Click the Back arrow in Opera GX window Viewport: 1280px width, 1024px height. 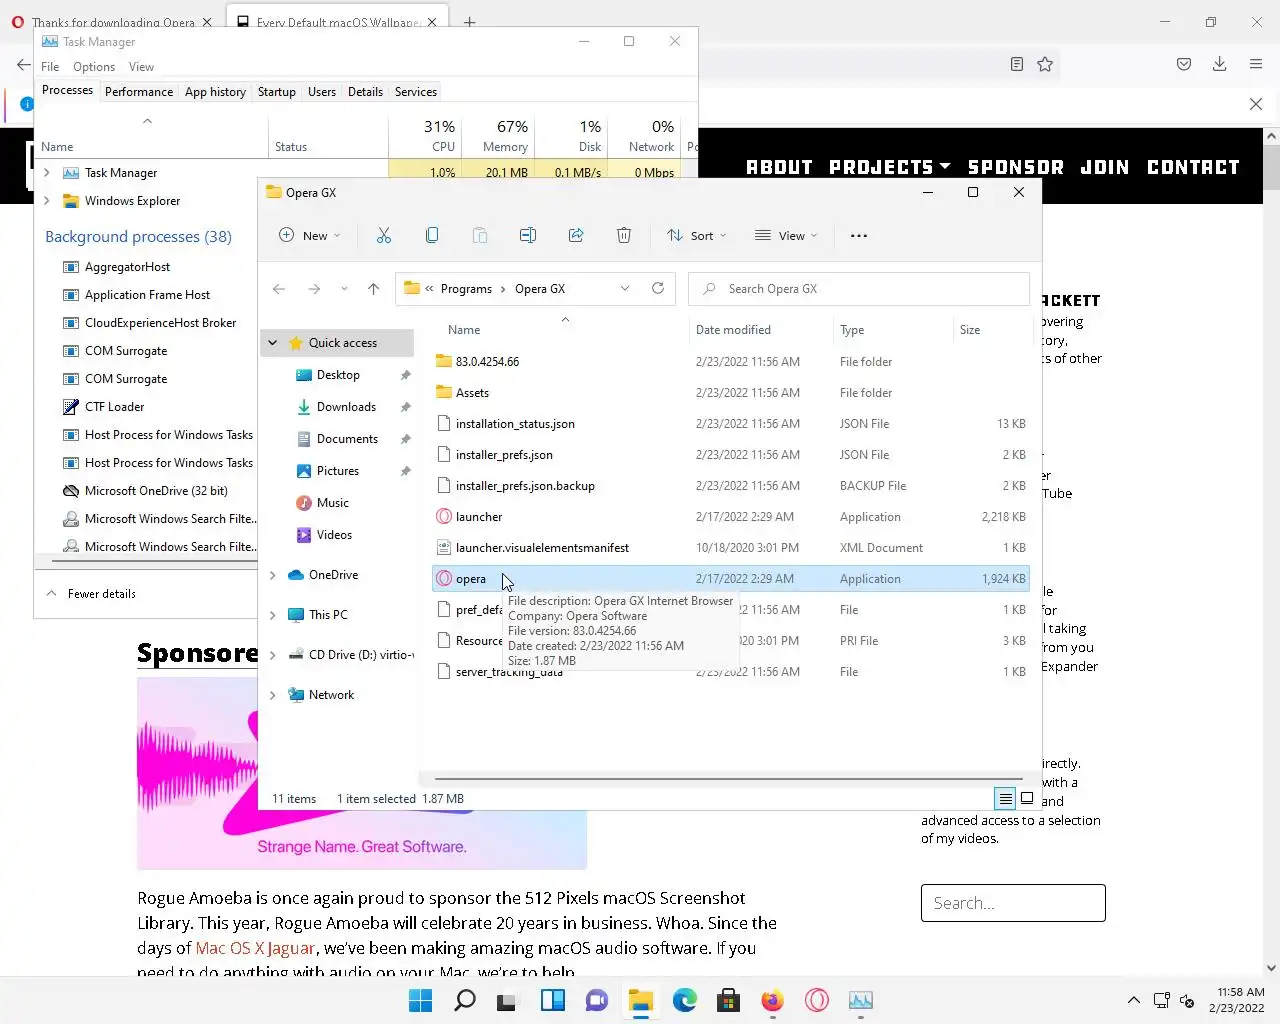(x=279, y=289)
